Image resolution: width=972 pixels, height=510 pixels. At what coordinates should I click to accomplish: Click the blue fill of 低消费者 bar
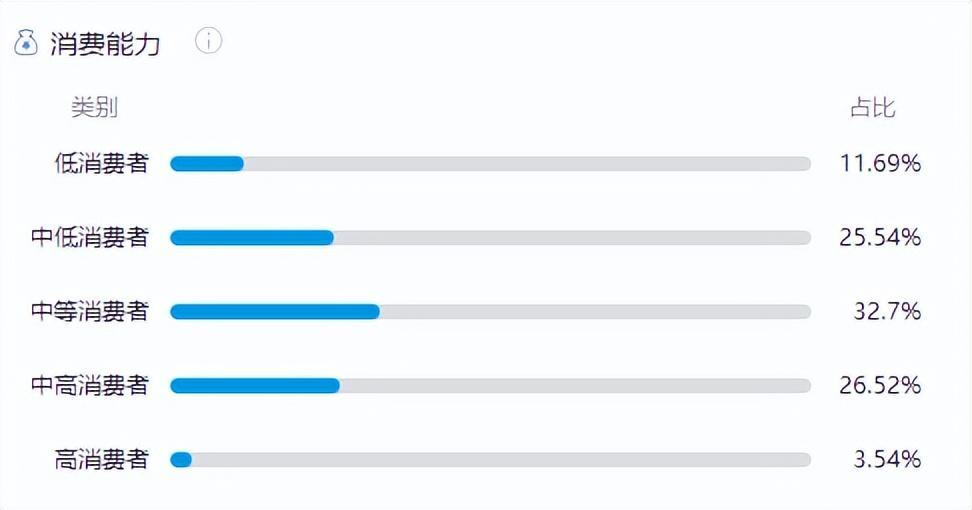[207, 164]
